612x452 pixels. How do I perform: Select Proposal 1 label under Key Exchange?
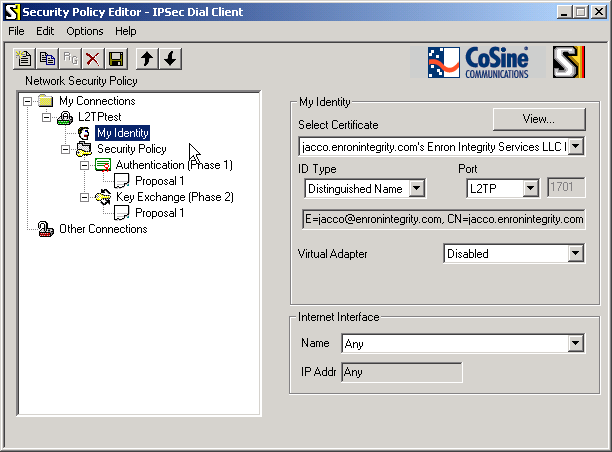(160, 213)
